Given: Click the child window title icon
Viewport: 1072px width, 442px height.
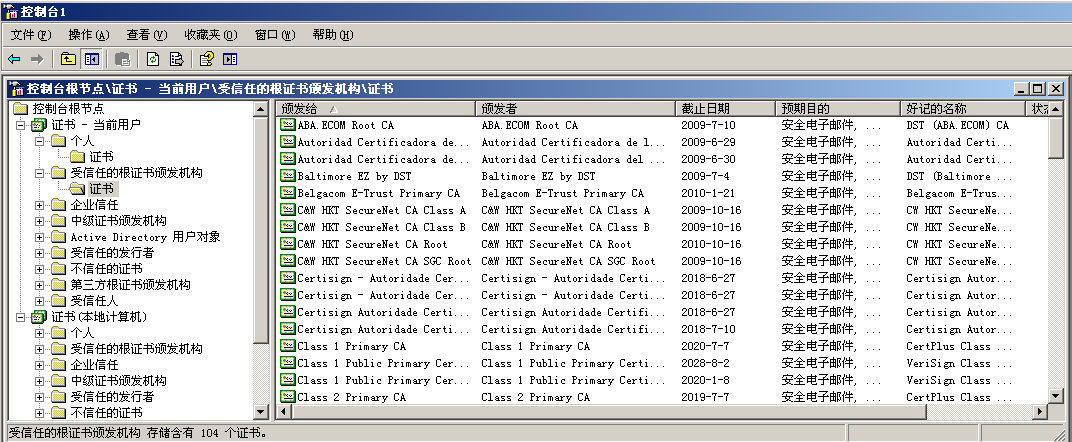Looking at the screenshot, I should click(16, 89).
